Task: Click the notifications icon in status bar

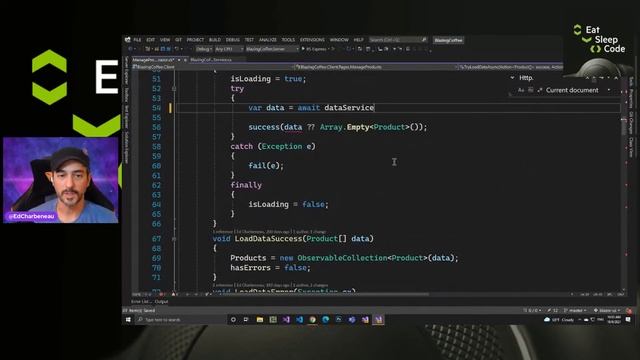Action: coord(629,311)
